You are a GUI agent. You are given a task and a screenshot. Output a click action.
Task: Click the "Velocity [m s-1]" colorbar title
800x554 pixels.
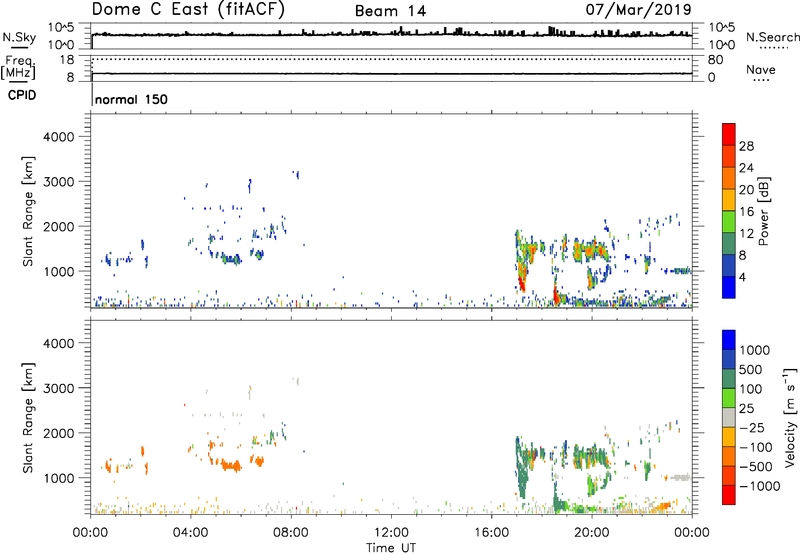click(x=790, y=418)
